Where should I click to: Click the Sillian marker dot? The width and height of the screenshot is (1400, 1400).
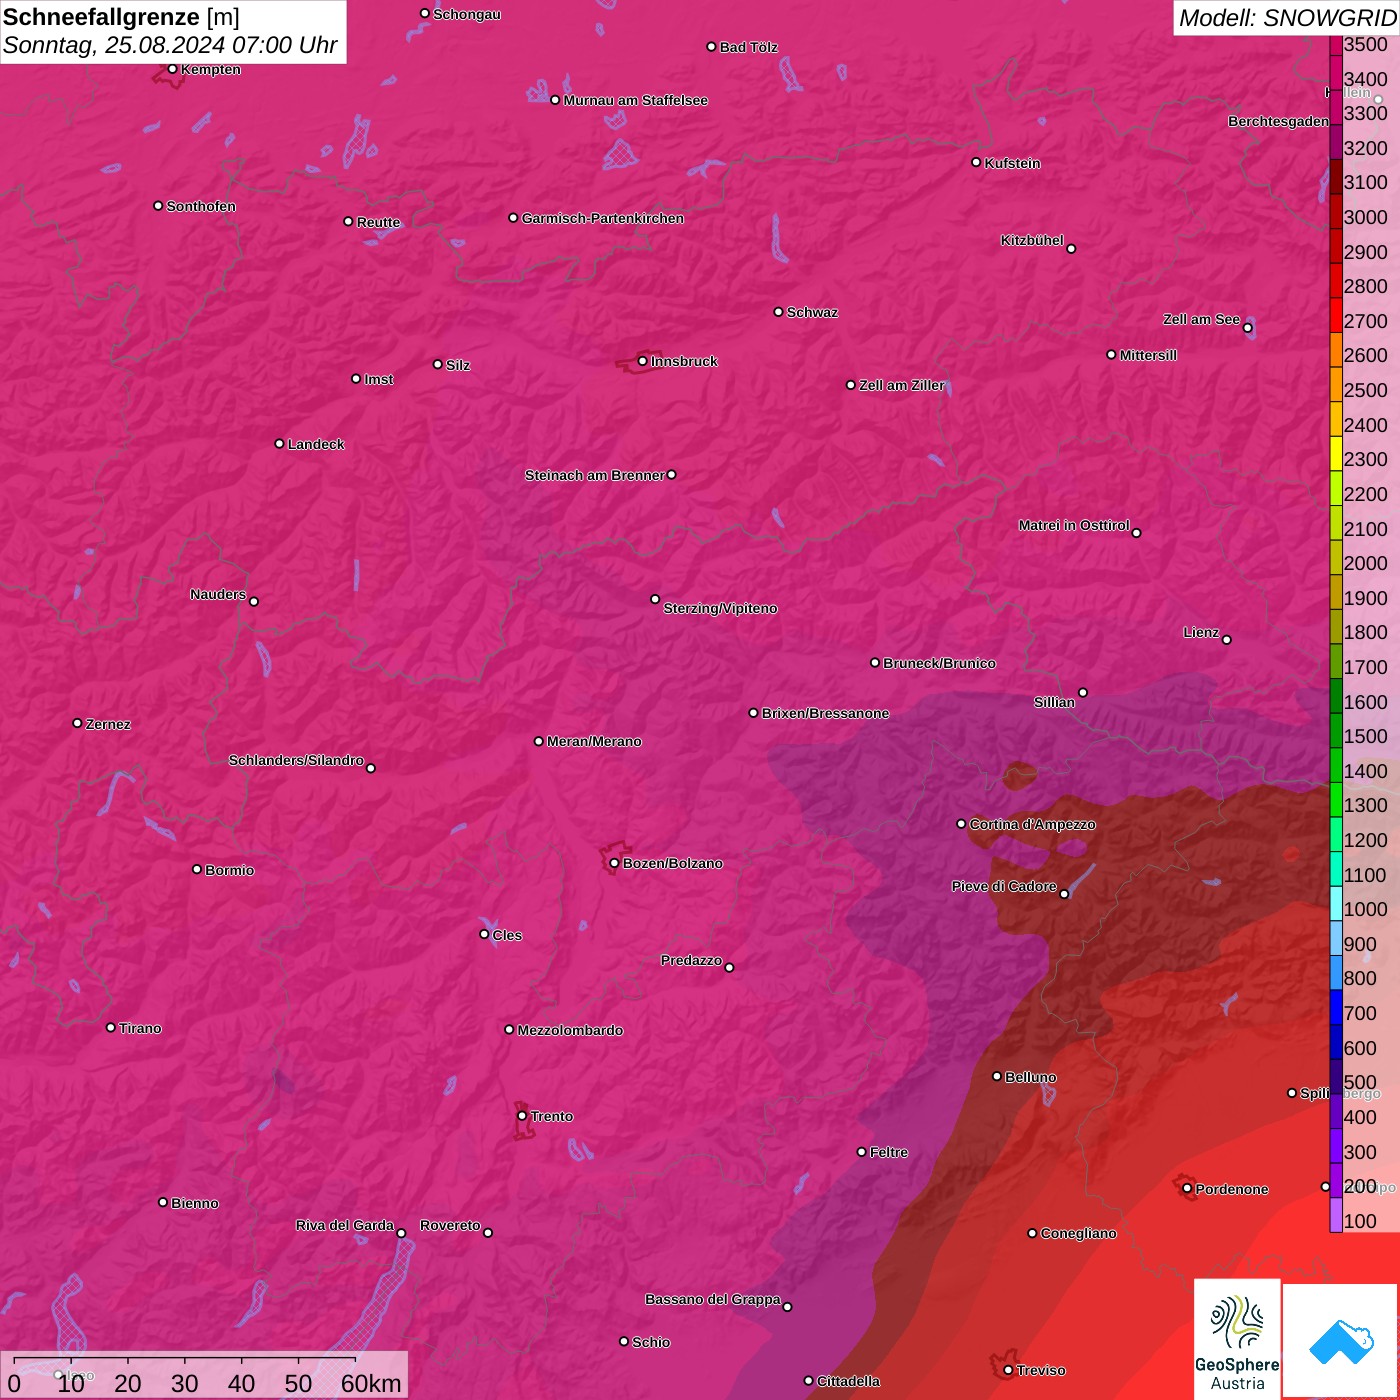click(1083, 692)
